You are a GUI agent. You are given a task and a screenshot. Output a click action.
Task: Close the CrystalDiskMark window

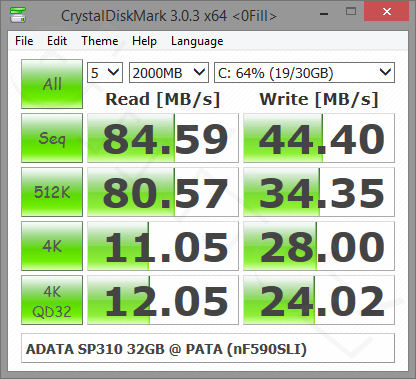click(x=387, y=11)
